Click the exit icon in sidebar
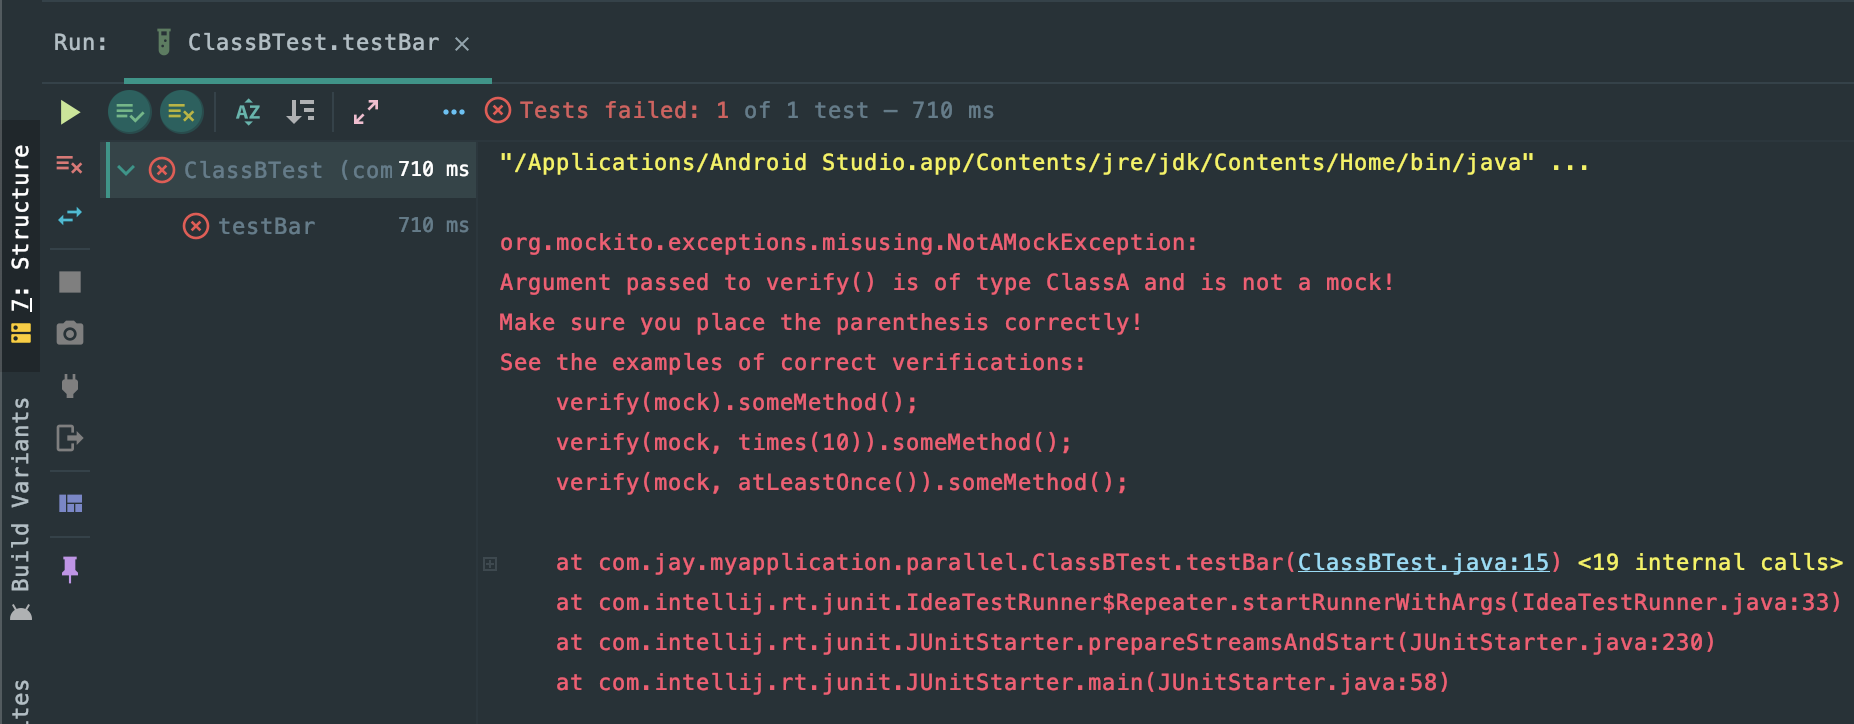Viewport: 1854px width, 724px height. pos(69,438)
